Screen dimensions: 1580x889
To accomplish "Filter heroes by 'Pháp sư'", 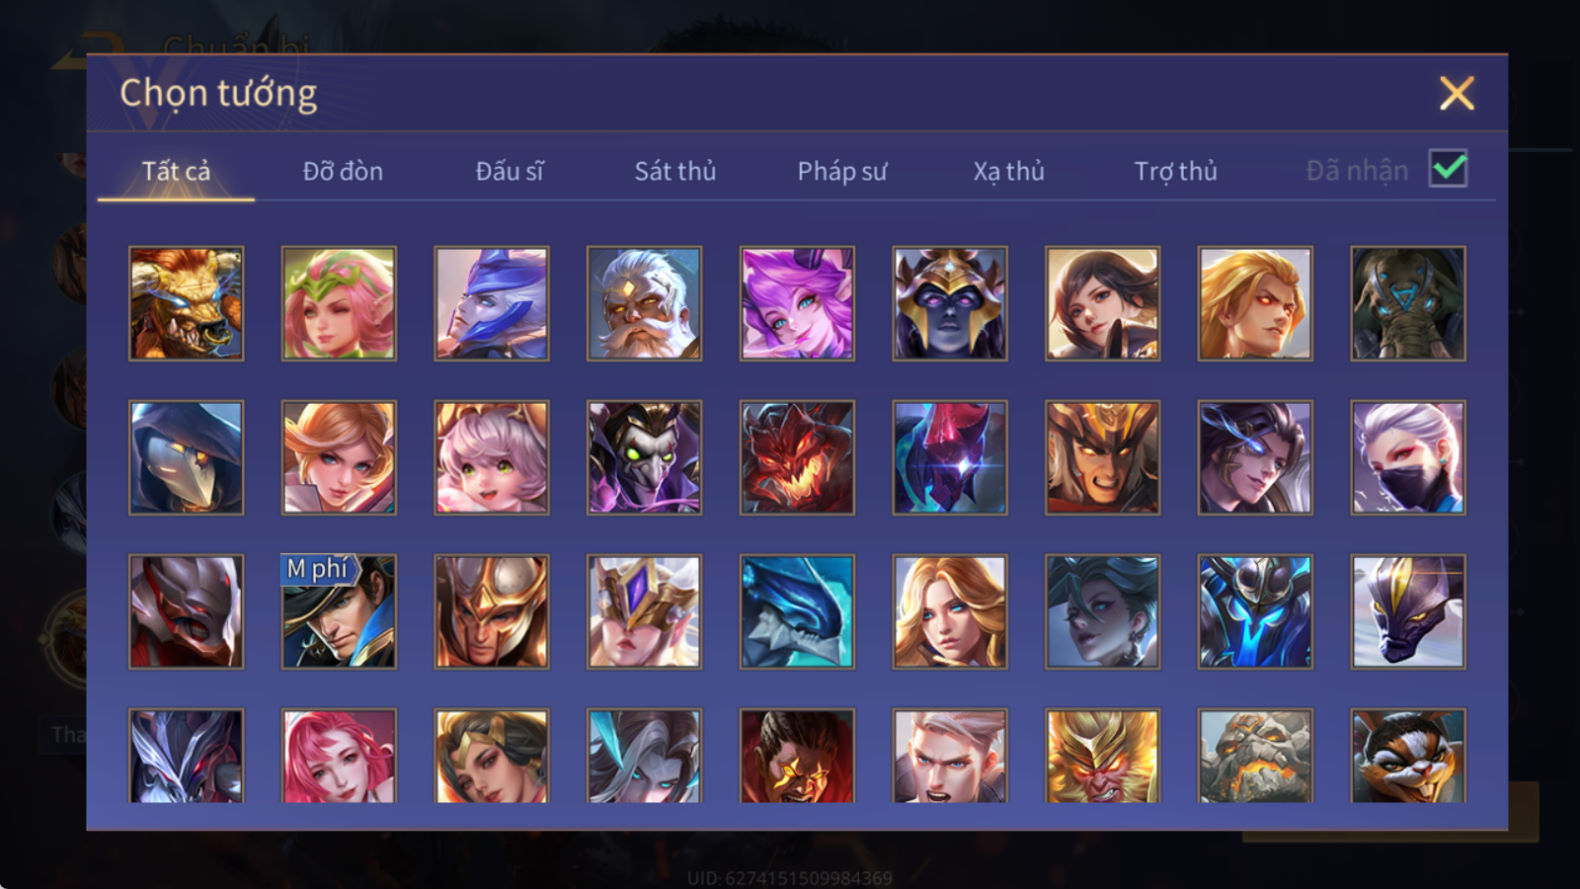I will pyautogui.click(x=842, y=171).
